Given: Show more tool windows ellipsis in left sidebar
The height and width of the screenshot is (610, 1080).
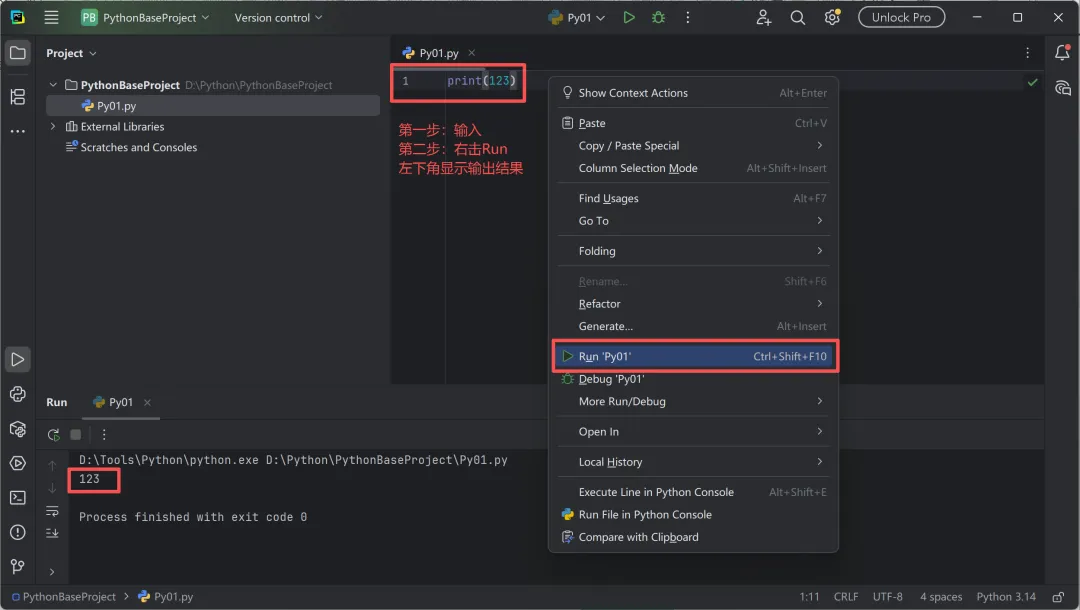Looking at the screenshot, I should pos(18,131).
